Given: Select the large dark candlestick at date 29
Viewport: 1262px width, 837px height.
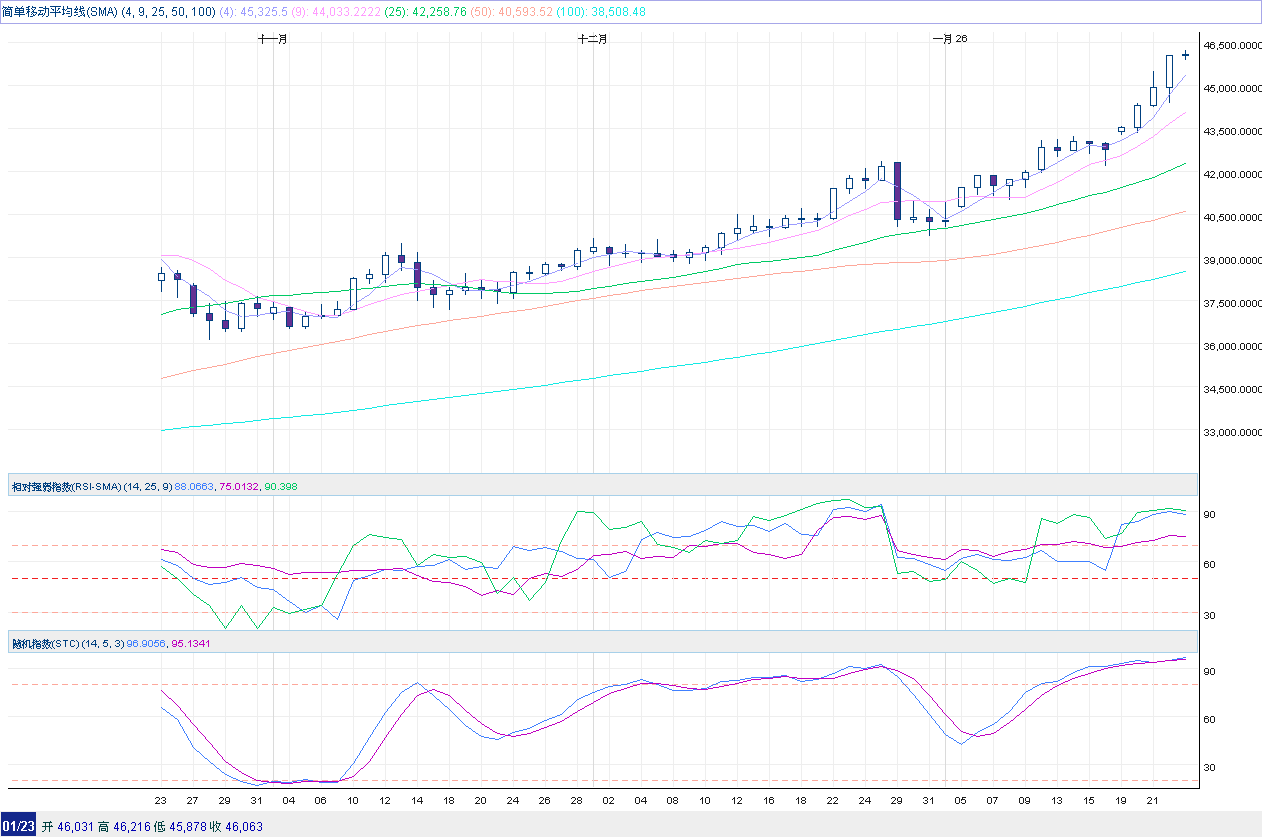Looking at the screenshot, I should pyautogui.click(x=898, y=190).
